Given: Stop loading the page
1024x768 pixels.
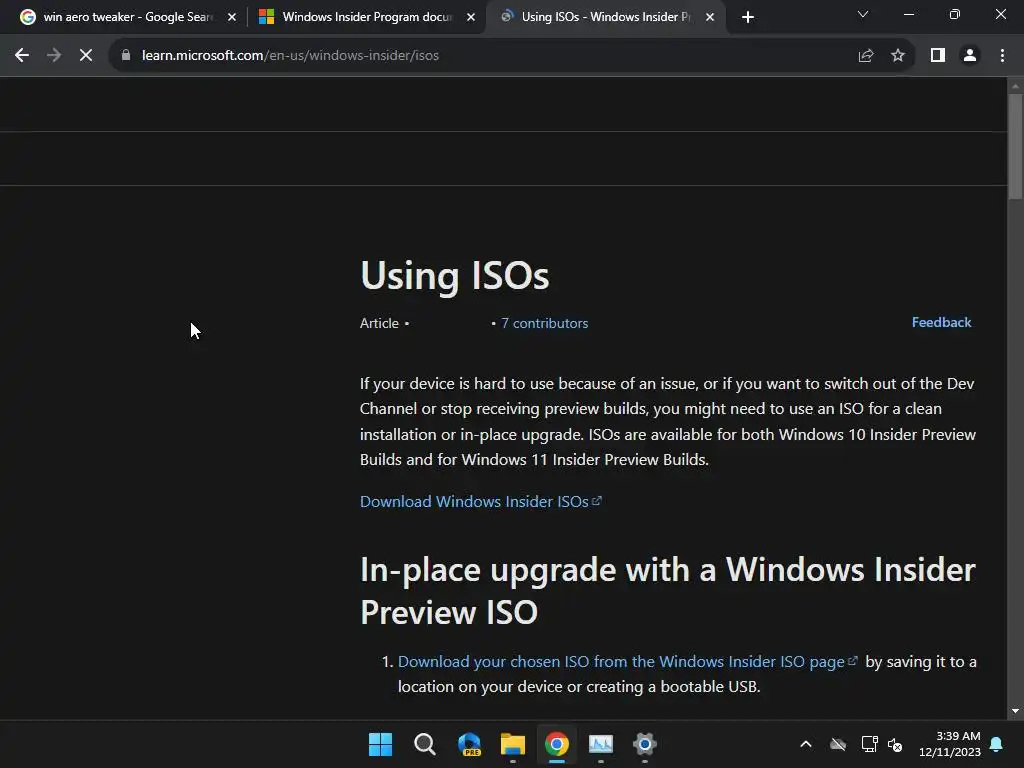Looking at the screenshot, I should pyautogui.click(x=86, y=56).
